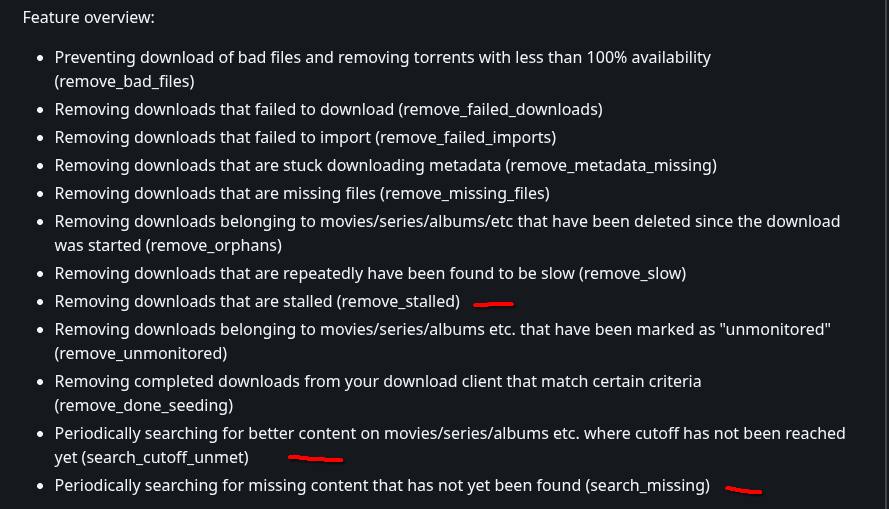
Task: Click the red underline beside search_cutoff_unmet
Action: tap(315, 460)
